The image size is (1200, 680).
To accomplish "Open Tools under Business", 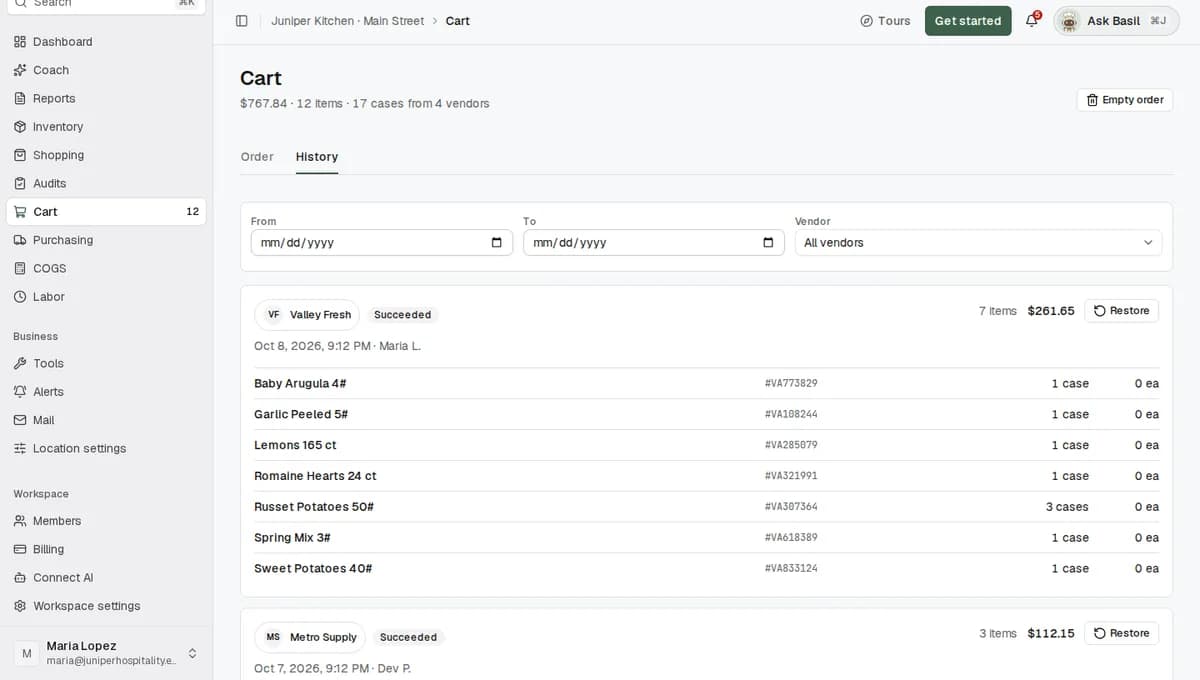I will 106,364.
